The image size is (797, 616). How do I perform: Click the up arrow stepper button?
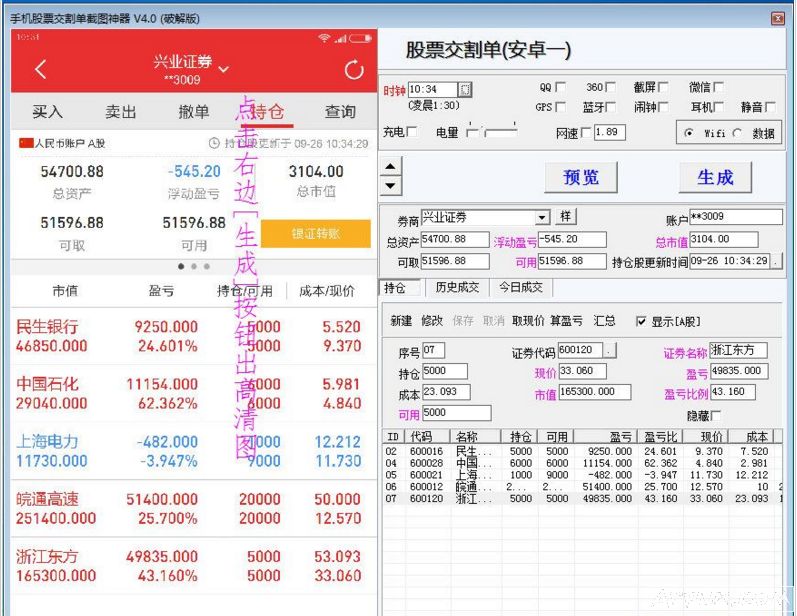390,166
